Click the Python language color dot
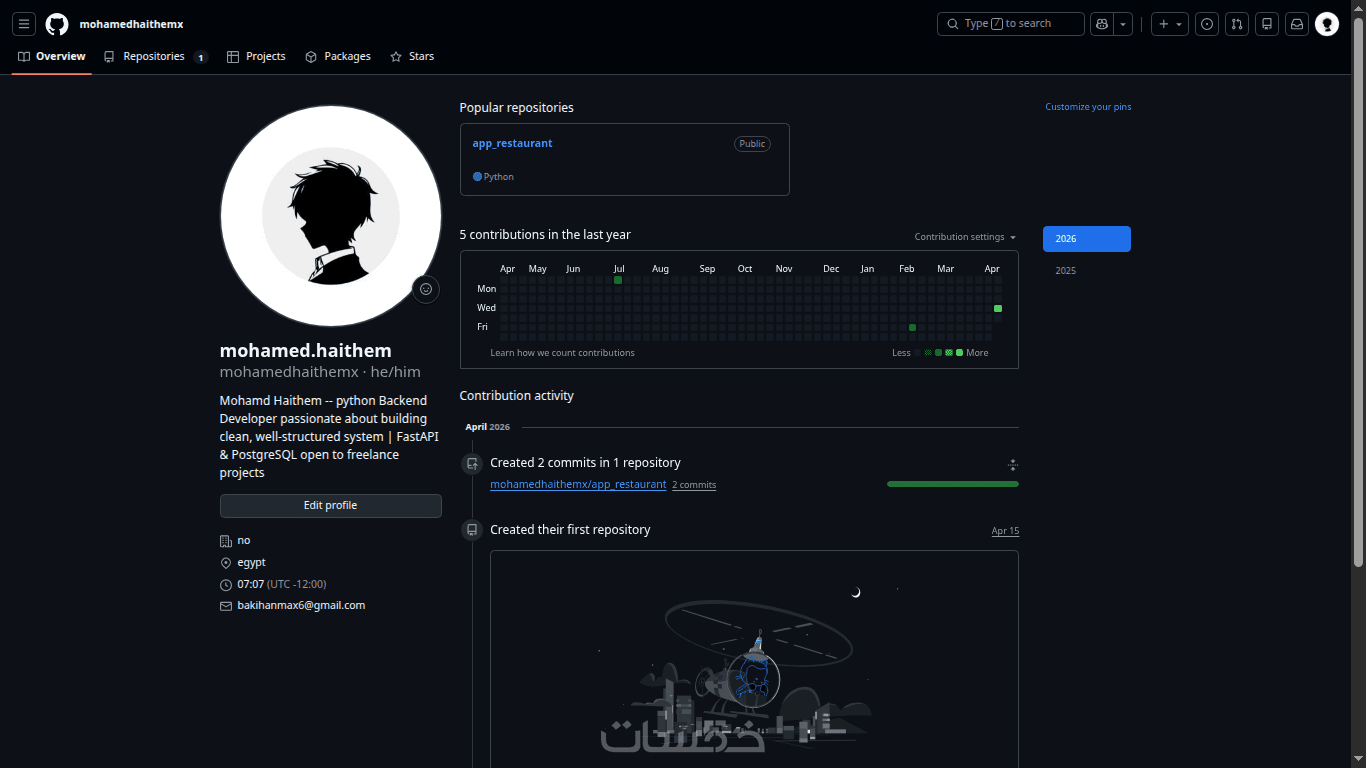Image resolution: width=1366 pixels, height=768 pixels. pyautogui.click(x=477, y=177)
